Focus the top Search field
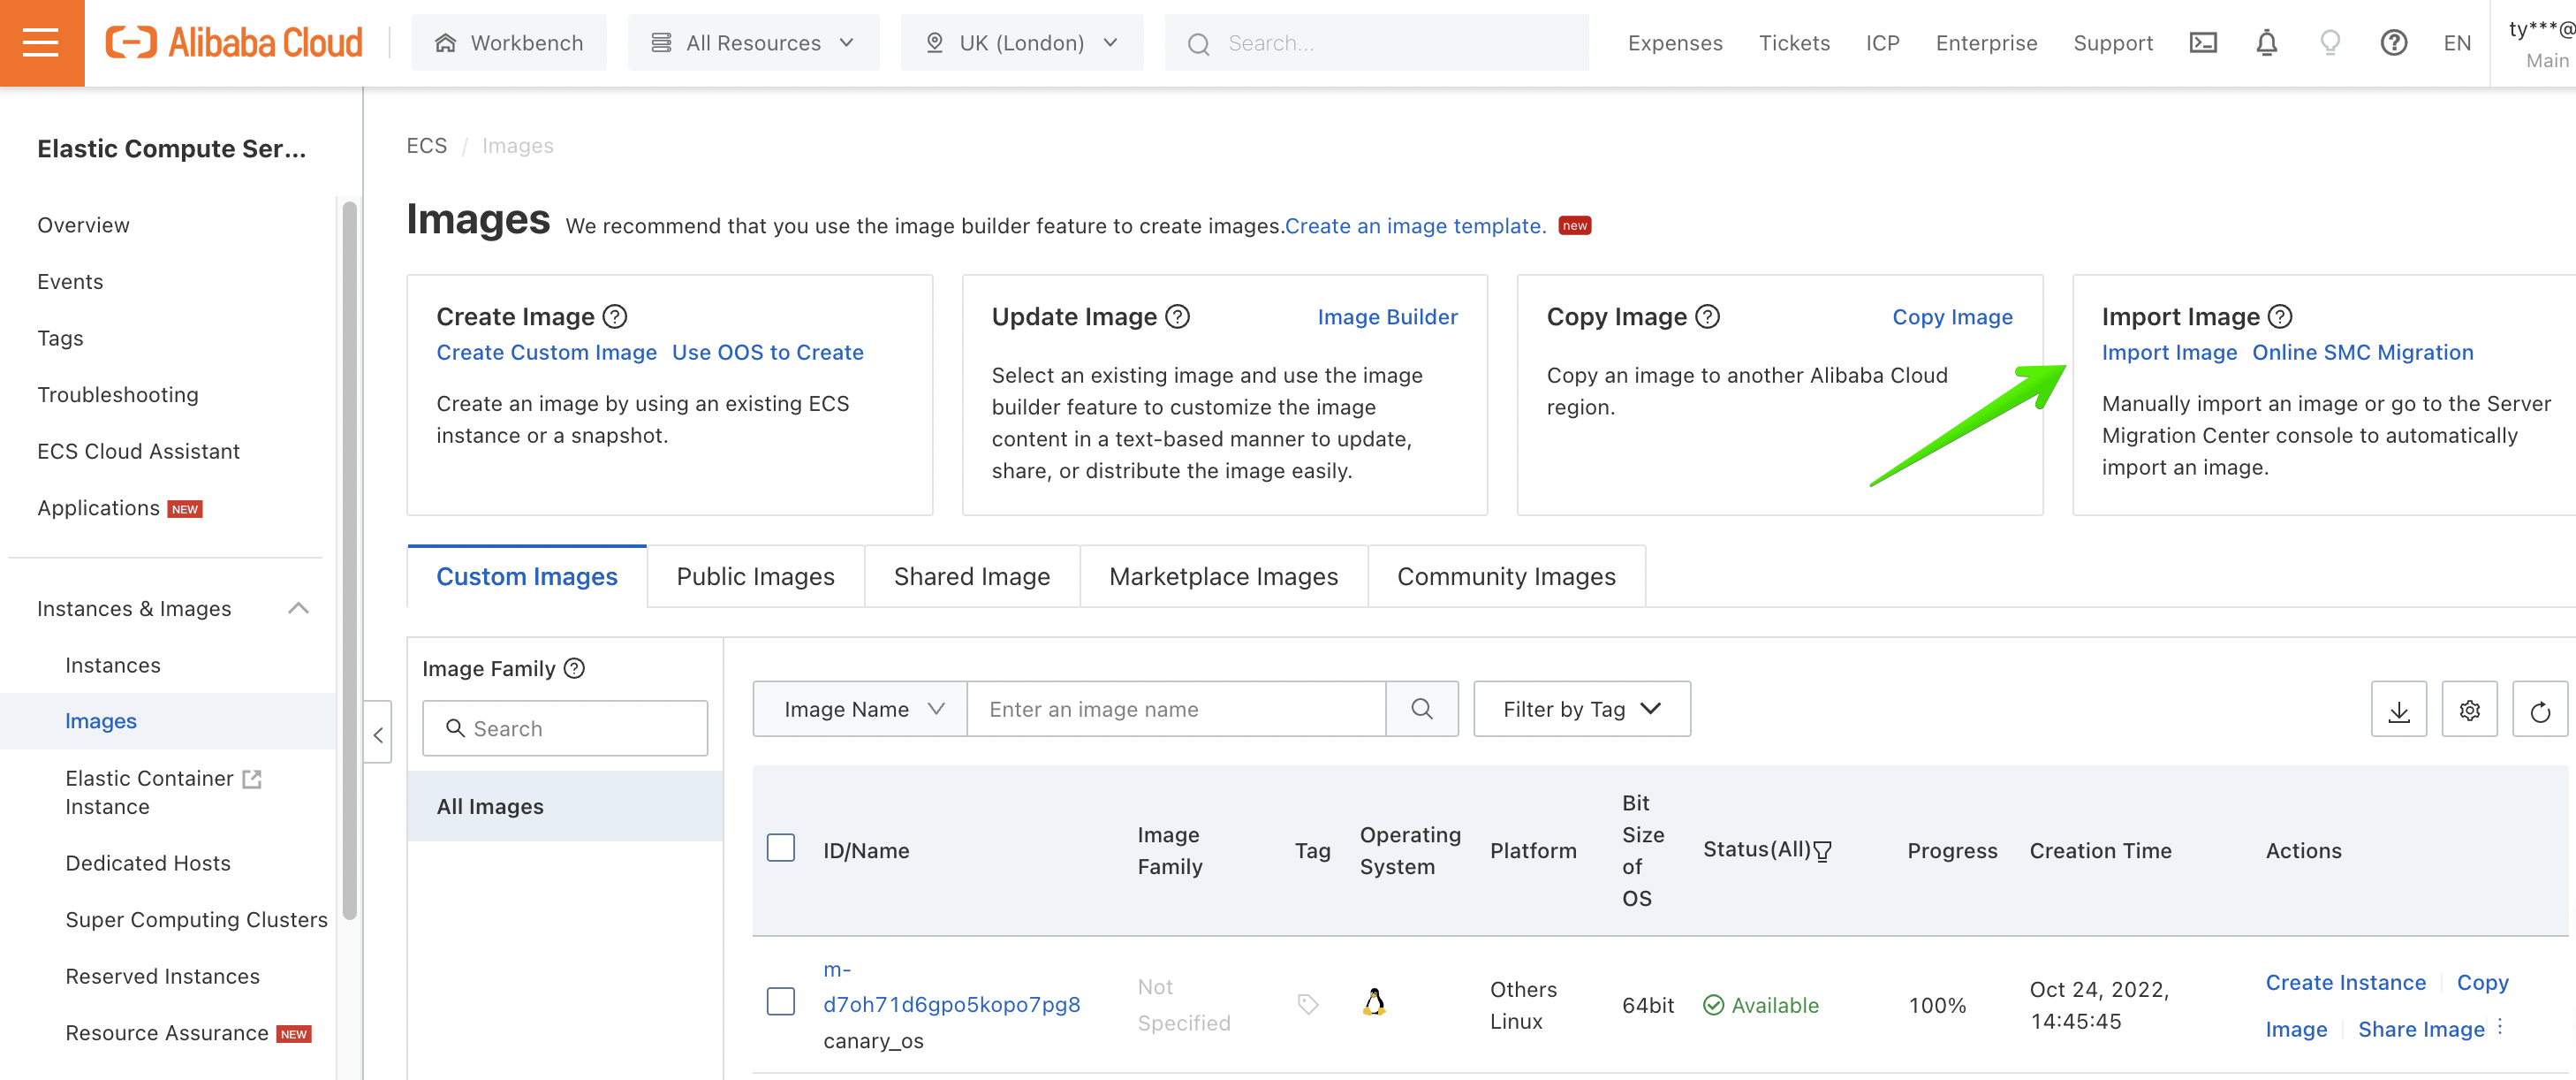 (x=1376, y=43)
